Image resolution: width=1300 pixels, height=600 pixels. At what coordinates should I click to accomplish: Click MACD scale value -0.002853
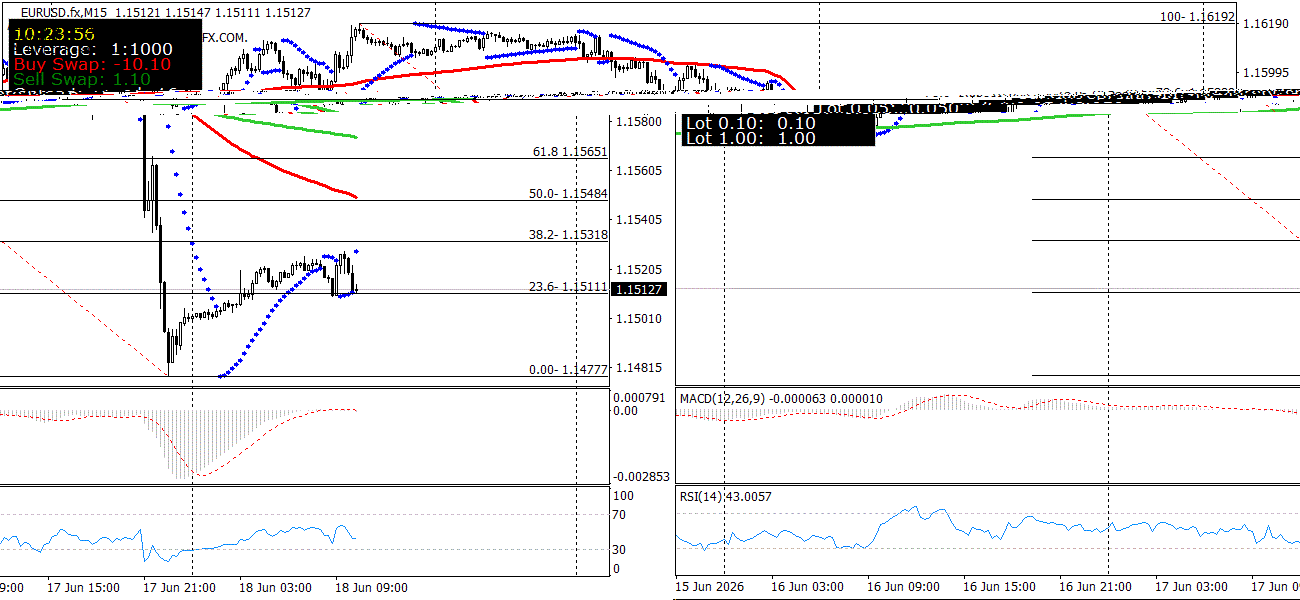pyautogui.click(x=641, y=477)
